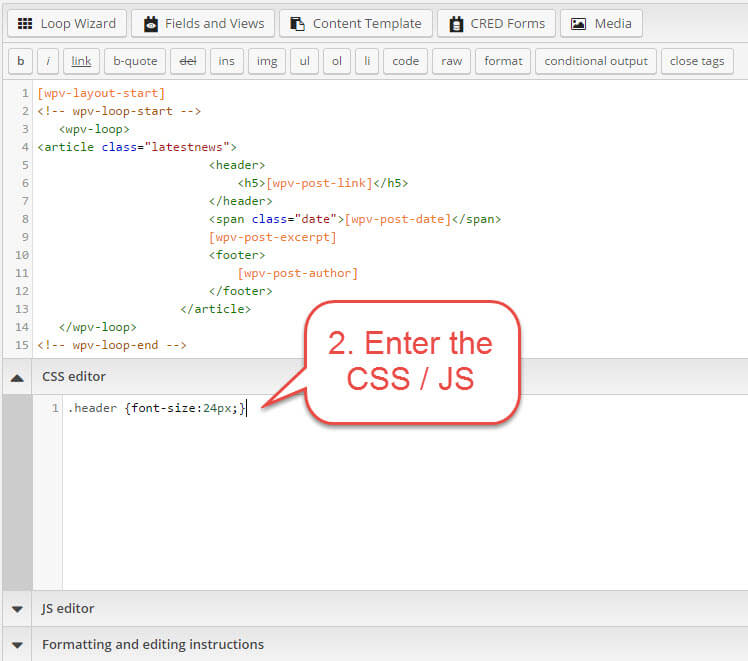This screenshot has width=748, height=661.
Task: Click the [wpv-post-author] shortcode
Action: pos(298,273)
